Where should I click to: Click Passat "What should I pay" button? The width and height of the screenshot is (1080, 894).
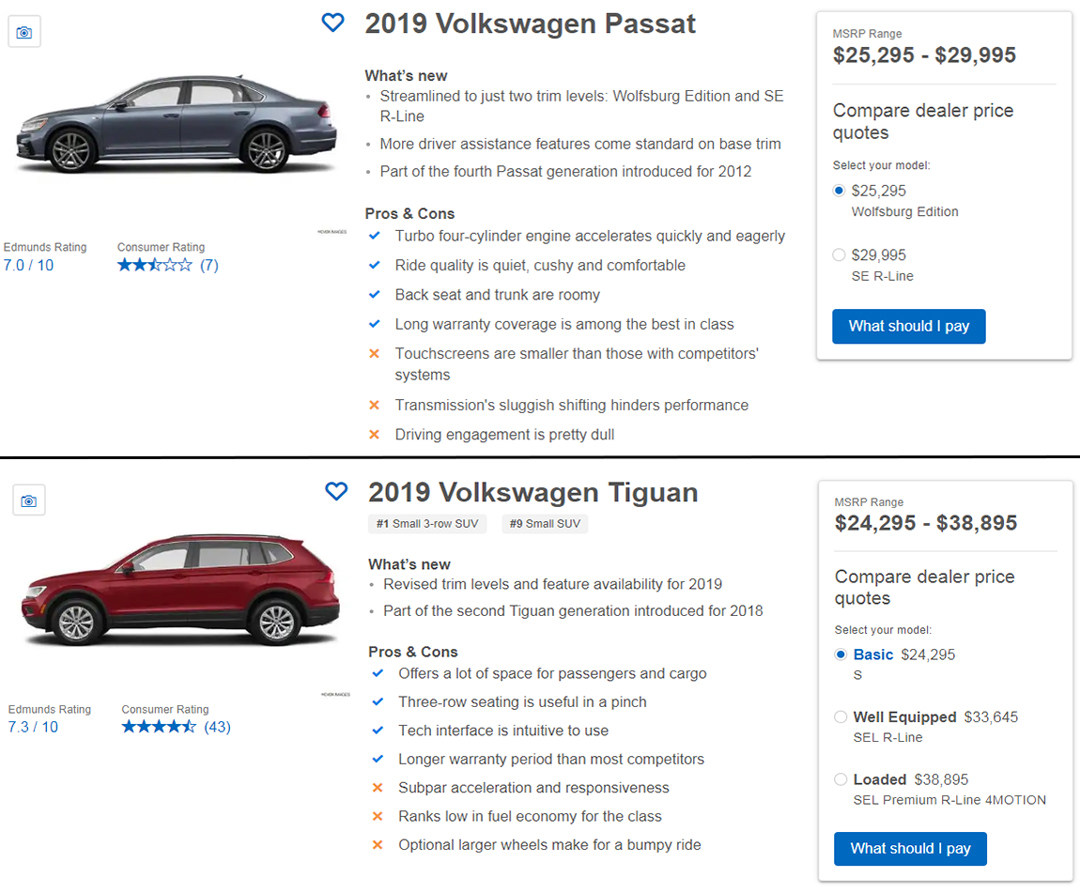pyautogui.click(x=909, y=326)
